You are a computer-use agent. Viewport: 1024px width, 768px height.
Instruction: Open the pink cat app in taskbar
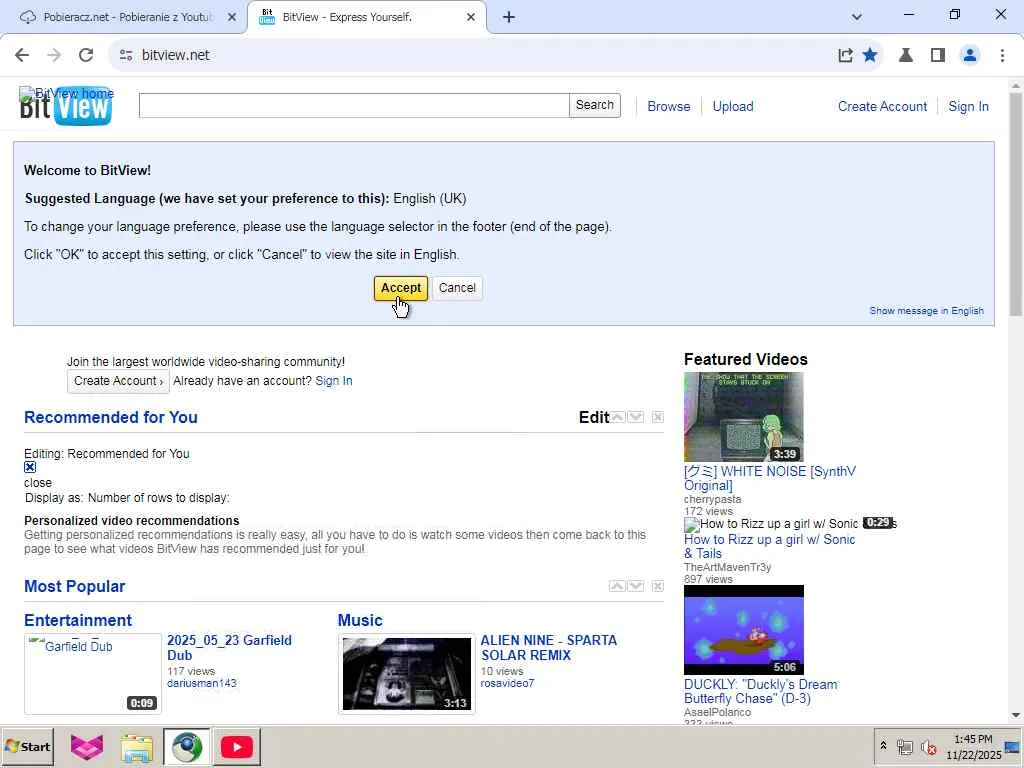click(87, 747)
